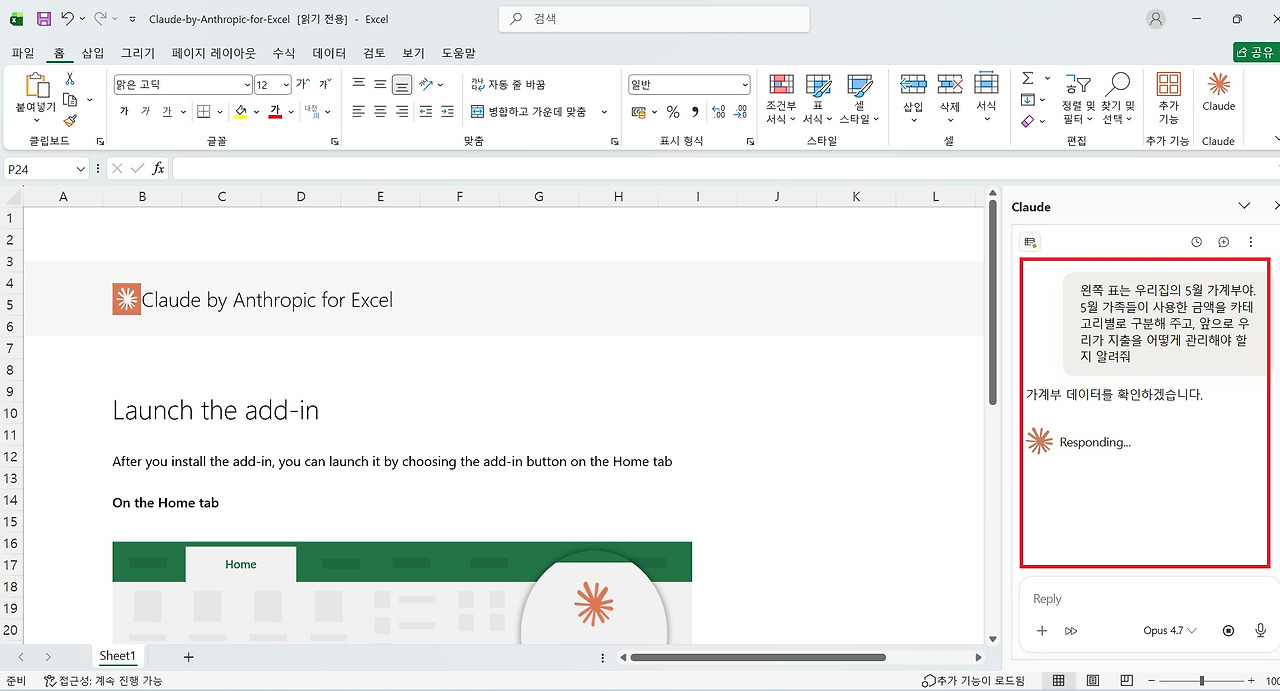
Task: Click the increase decimal icon
Action: 718,112
